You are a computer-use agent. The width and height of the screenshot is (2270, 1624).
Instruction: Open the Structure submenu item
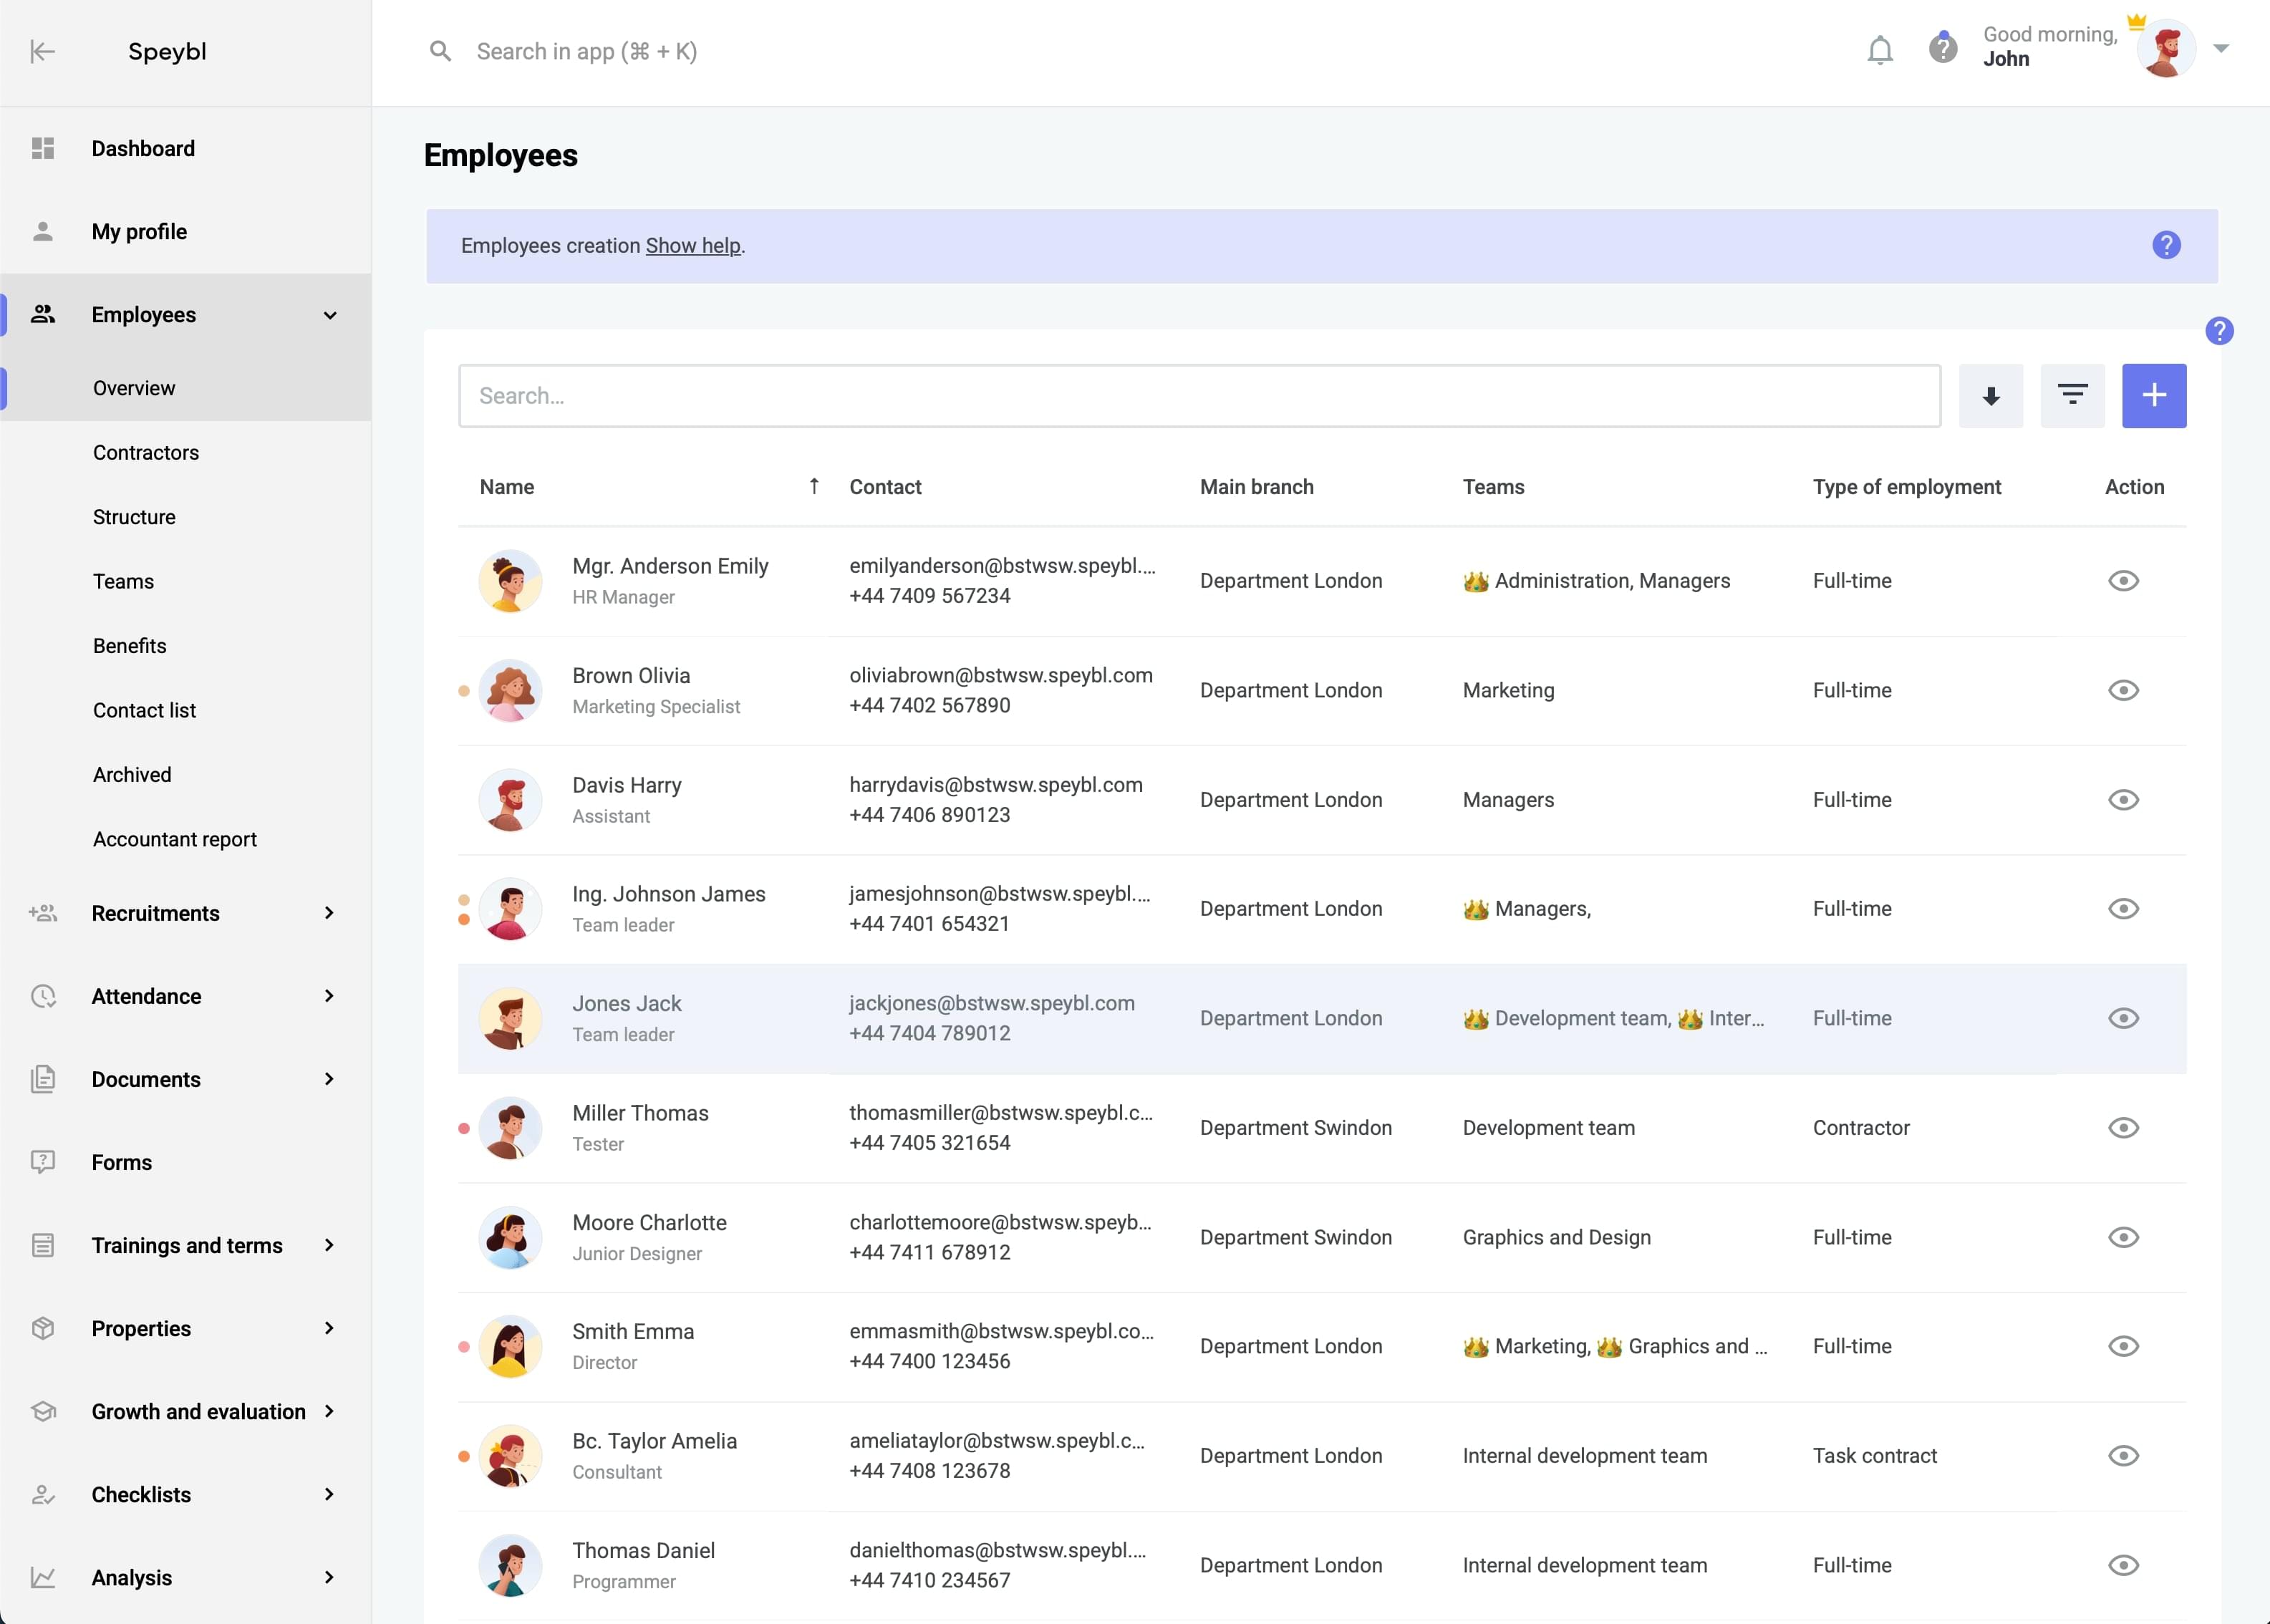134,517
